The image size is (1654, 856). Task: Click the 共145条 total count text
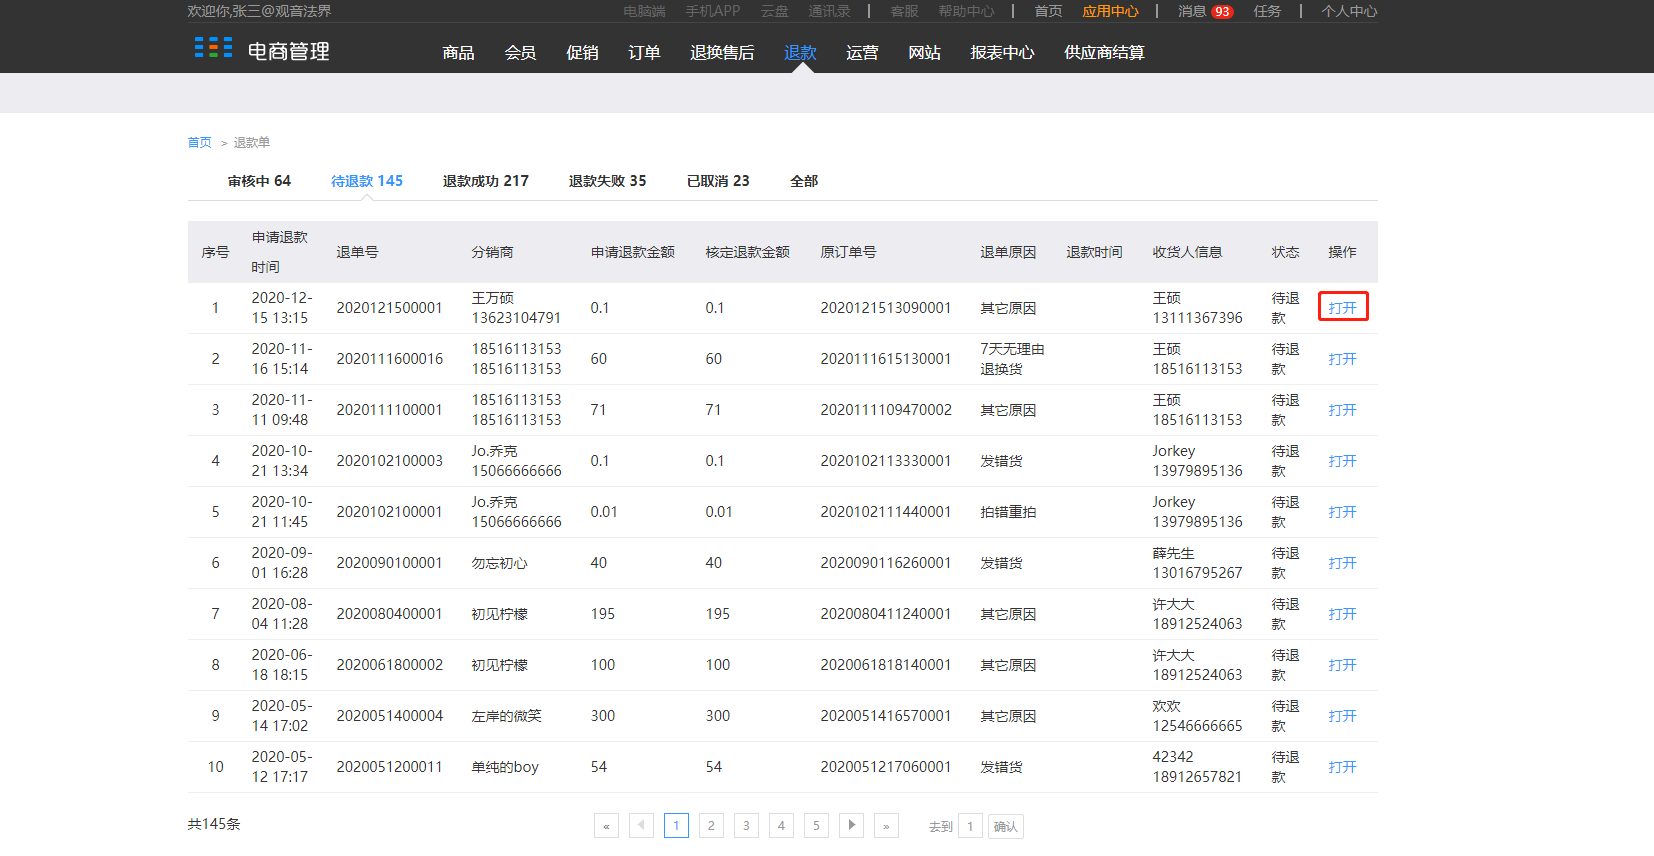[x=214, y=824]
